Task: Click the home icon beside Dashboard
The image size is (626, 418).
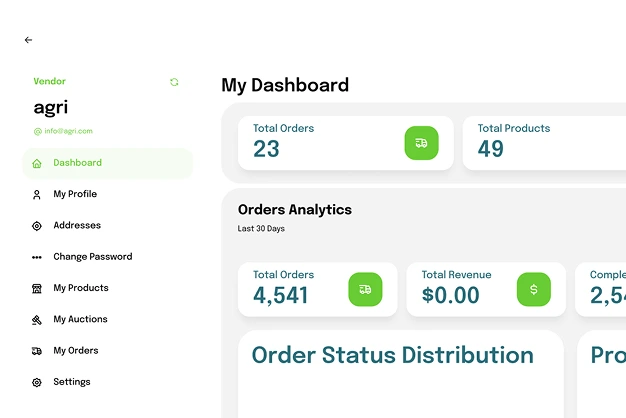Action: 37,163
